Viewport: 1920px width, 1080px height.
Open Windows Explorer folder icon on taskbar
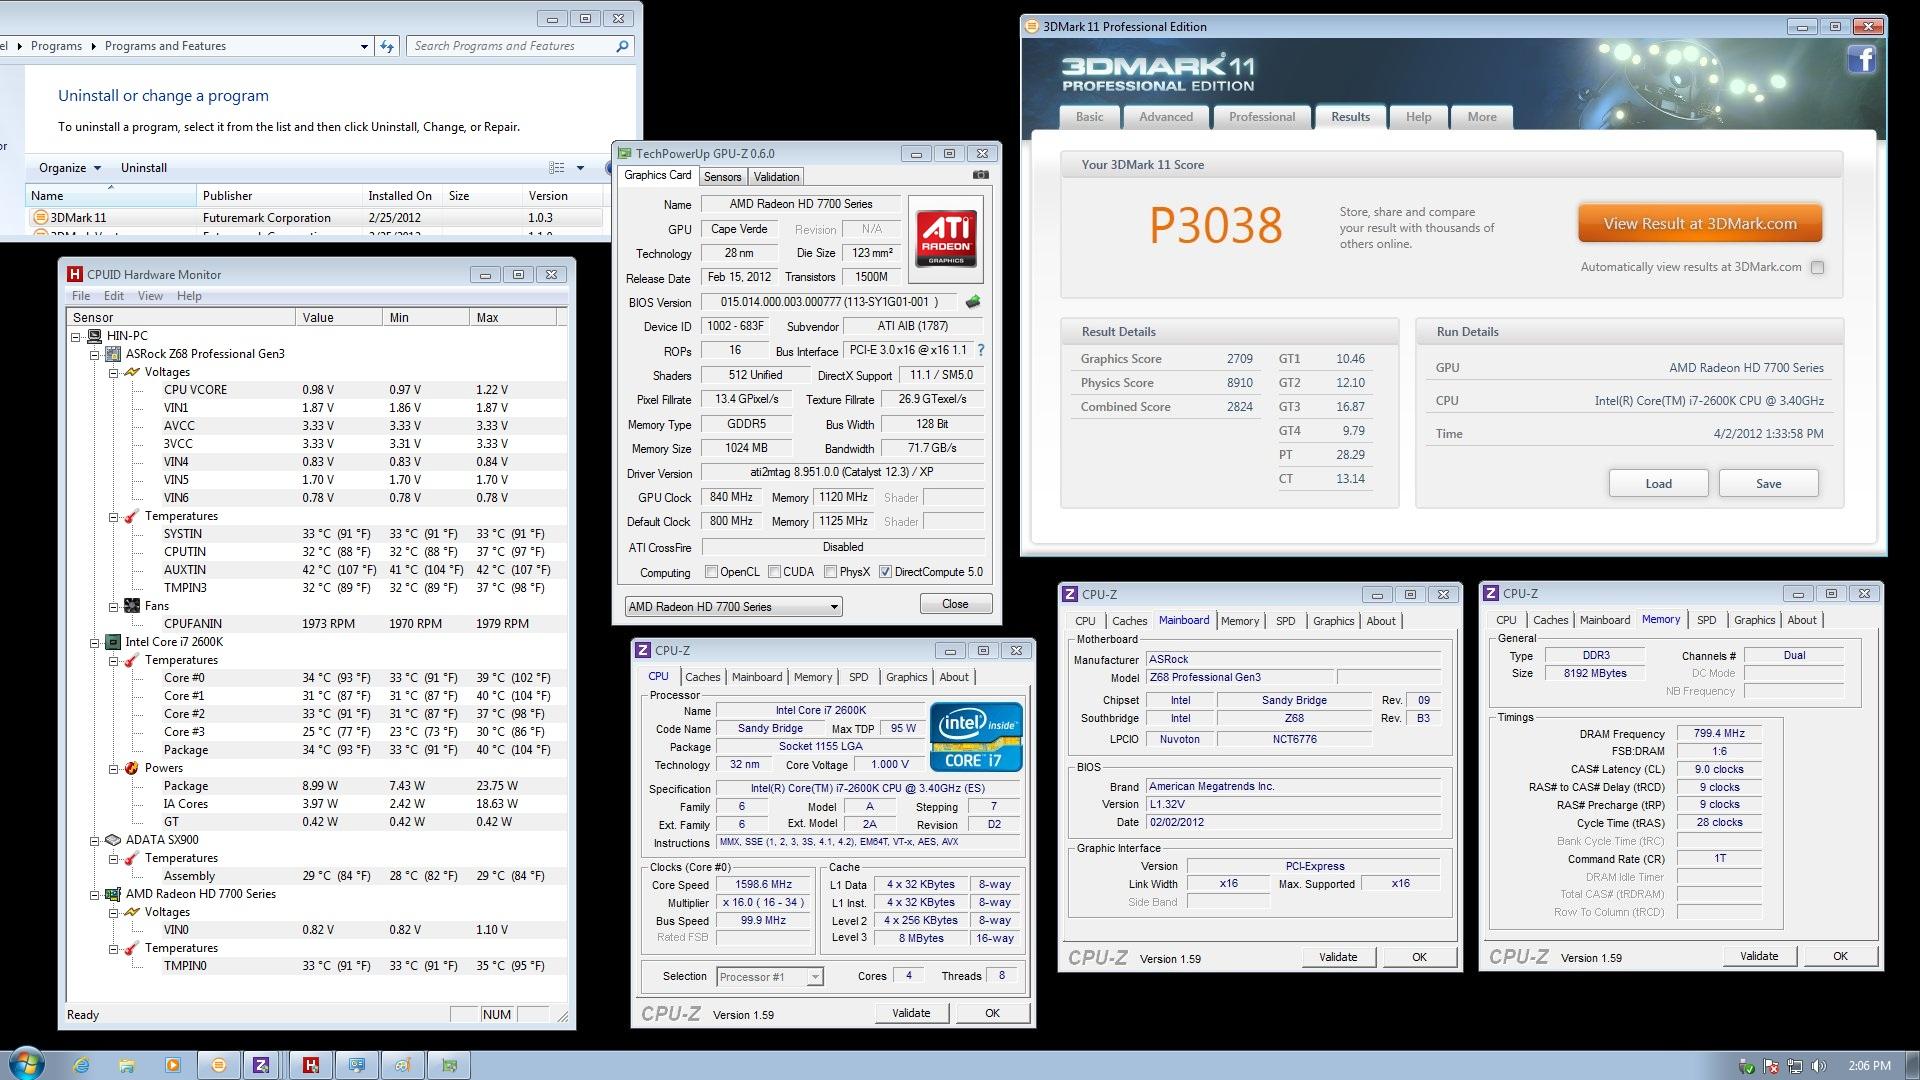(x=127, y=1065)
